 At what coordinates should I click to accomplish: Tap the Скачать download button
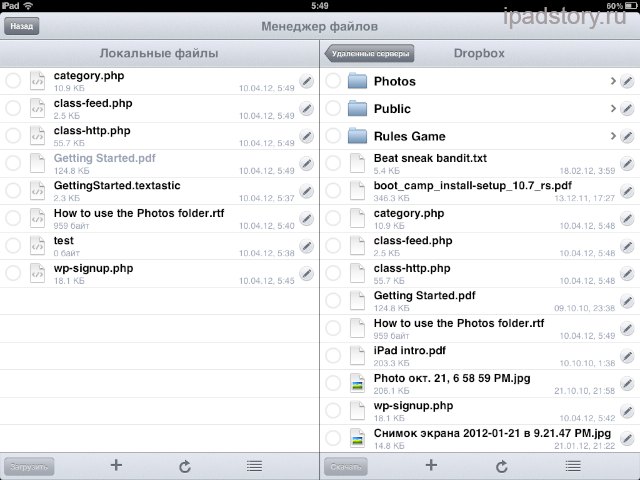click(x=346, y=467)
